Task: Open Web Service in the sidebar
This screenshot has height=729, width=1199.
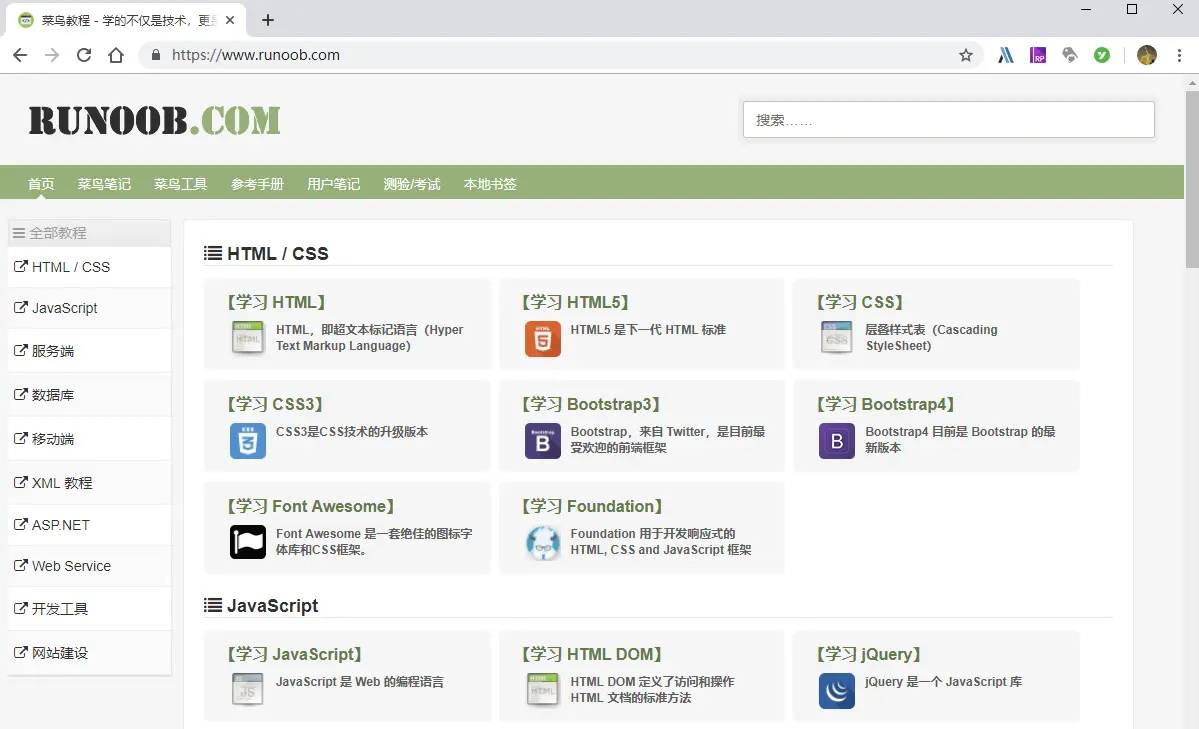Action: tap(89, 566)
